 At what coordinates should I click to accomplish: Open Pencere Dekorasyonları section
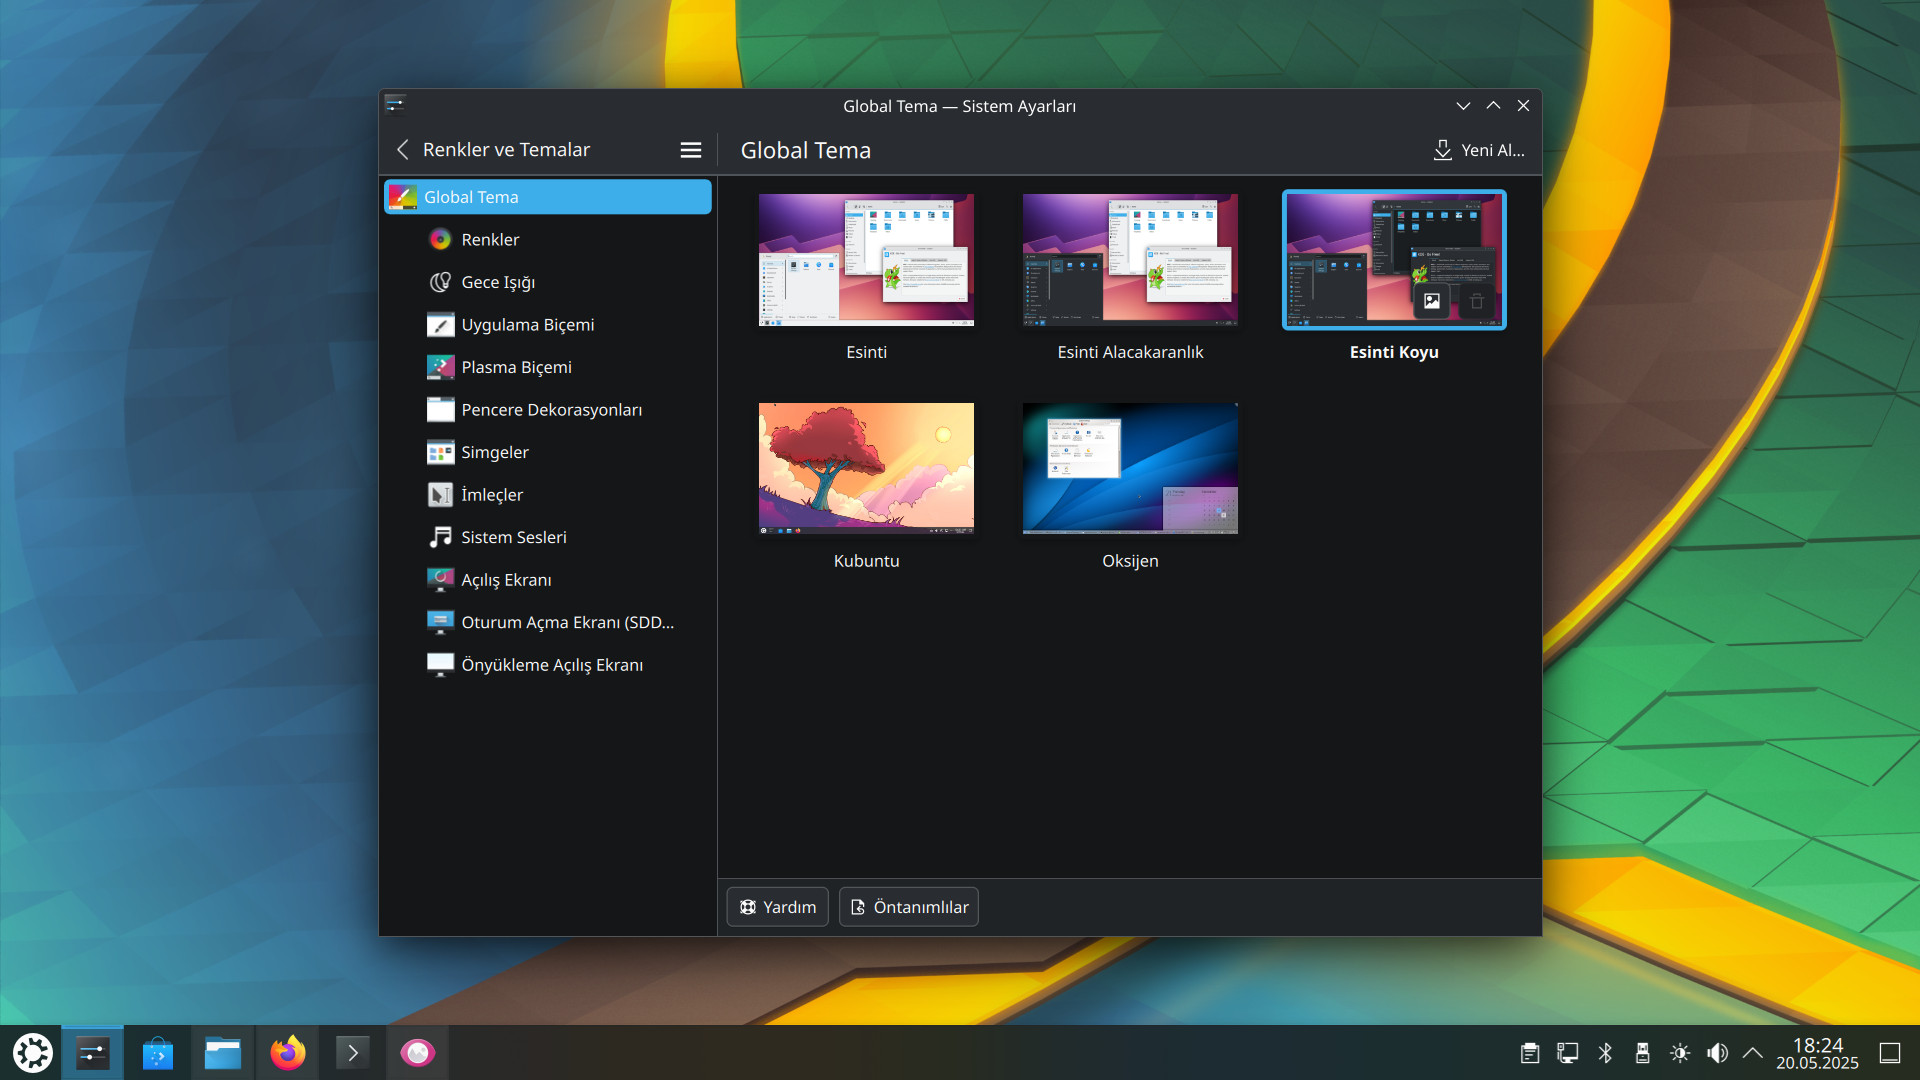coord(551,410)
